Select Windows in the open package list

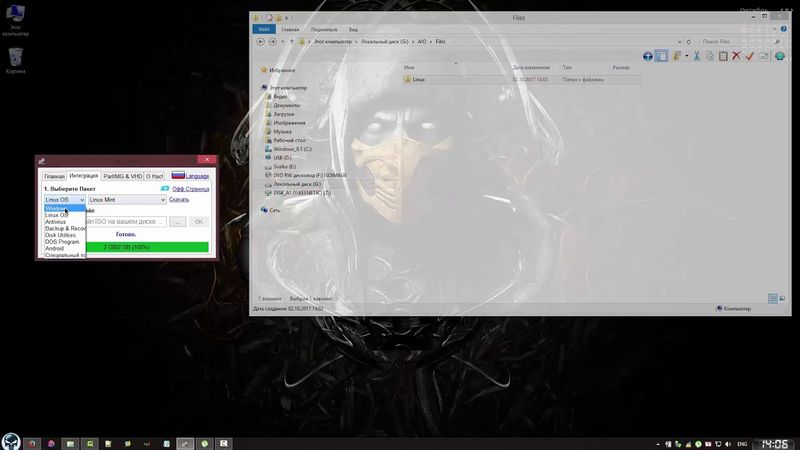56,208
